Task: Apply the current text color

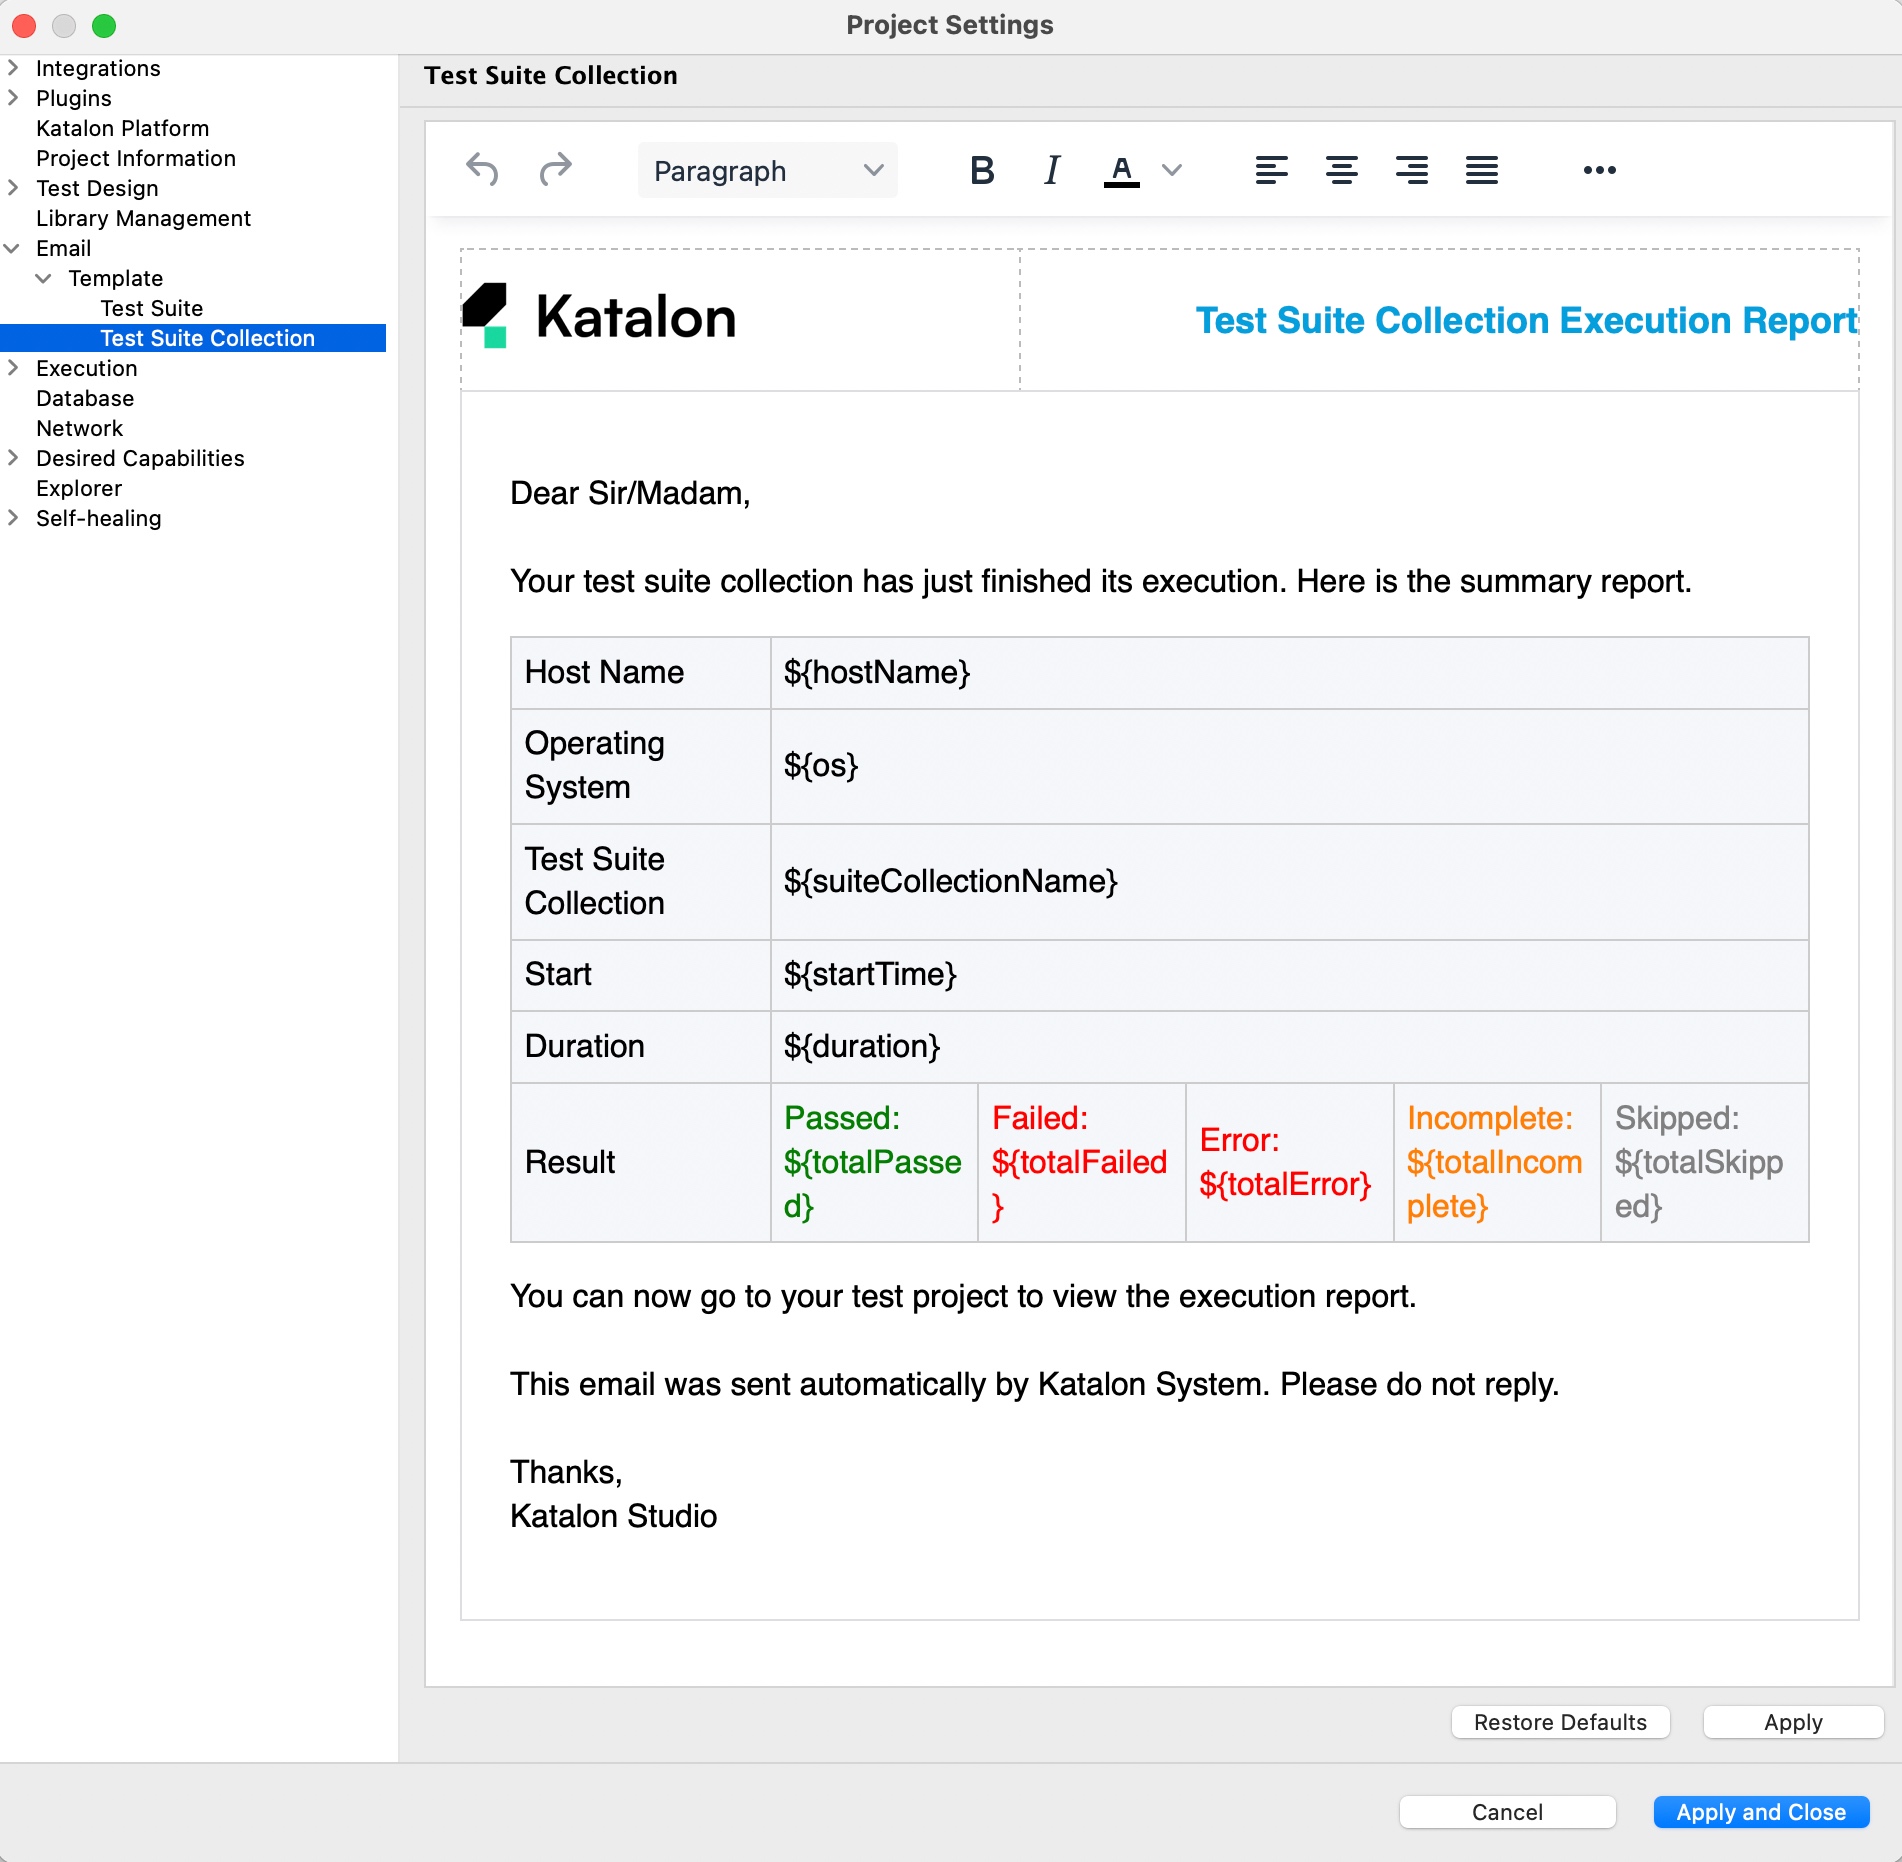Action: click(1122, 170)
